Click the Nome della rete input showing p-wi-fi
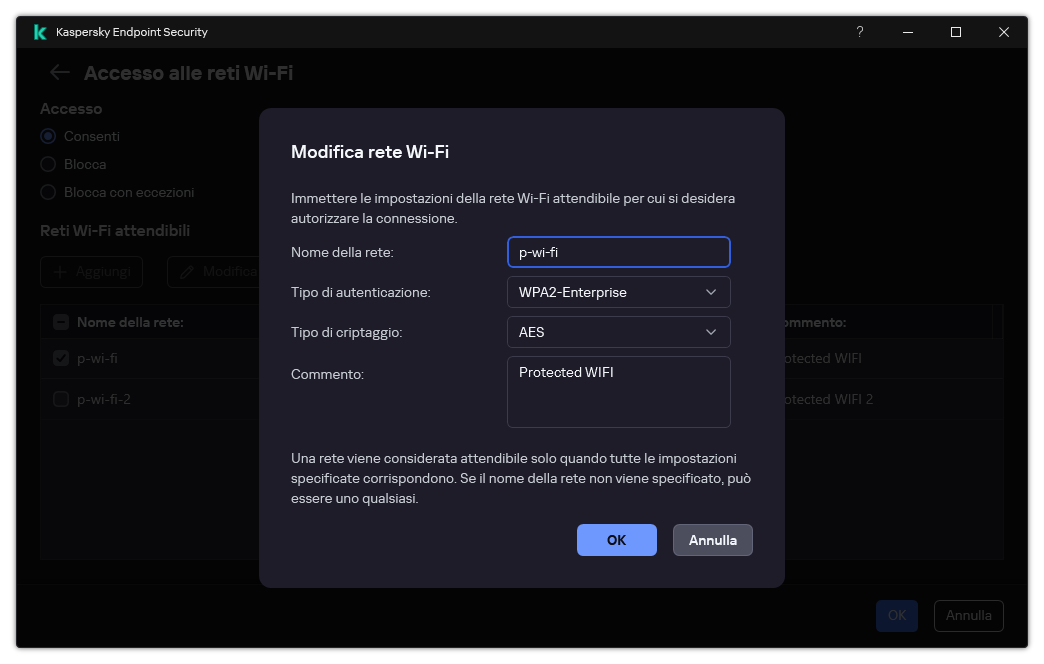This screenshot has width=1044, height=664. tap(618, 251)
